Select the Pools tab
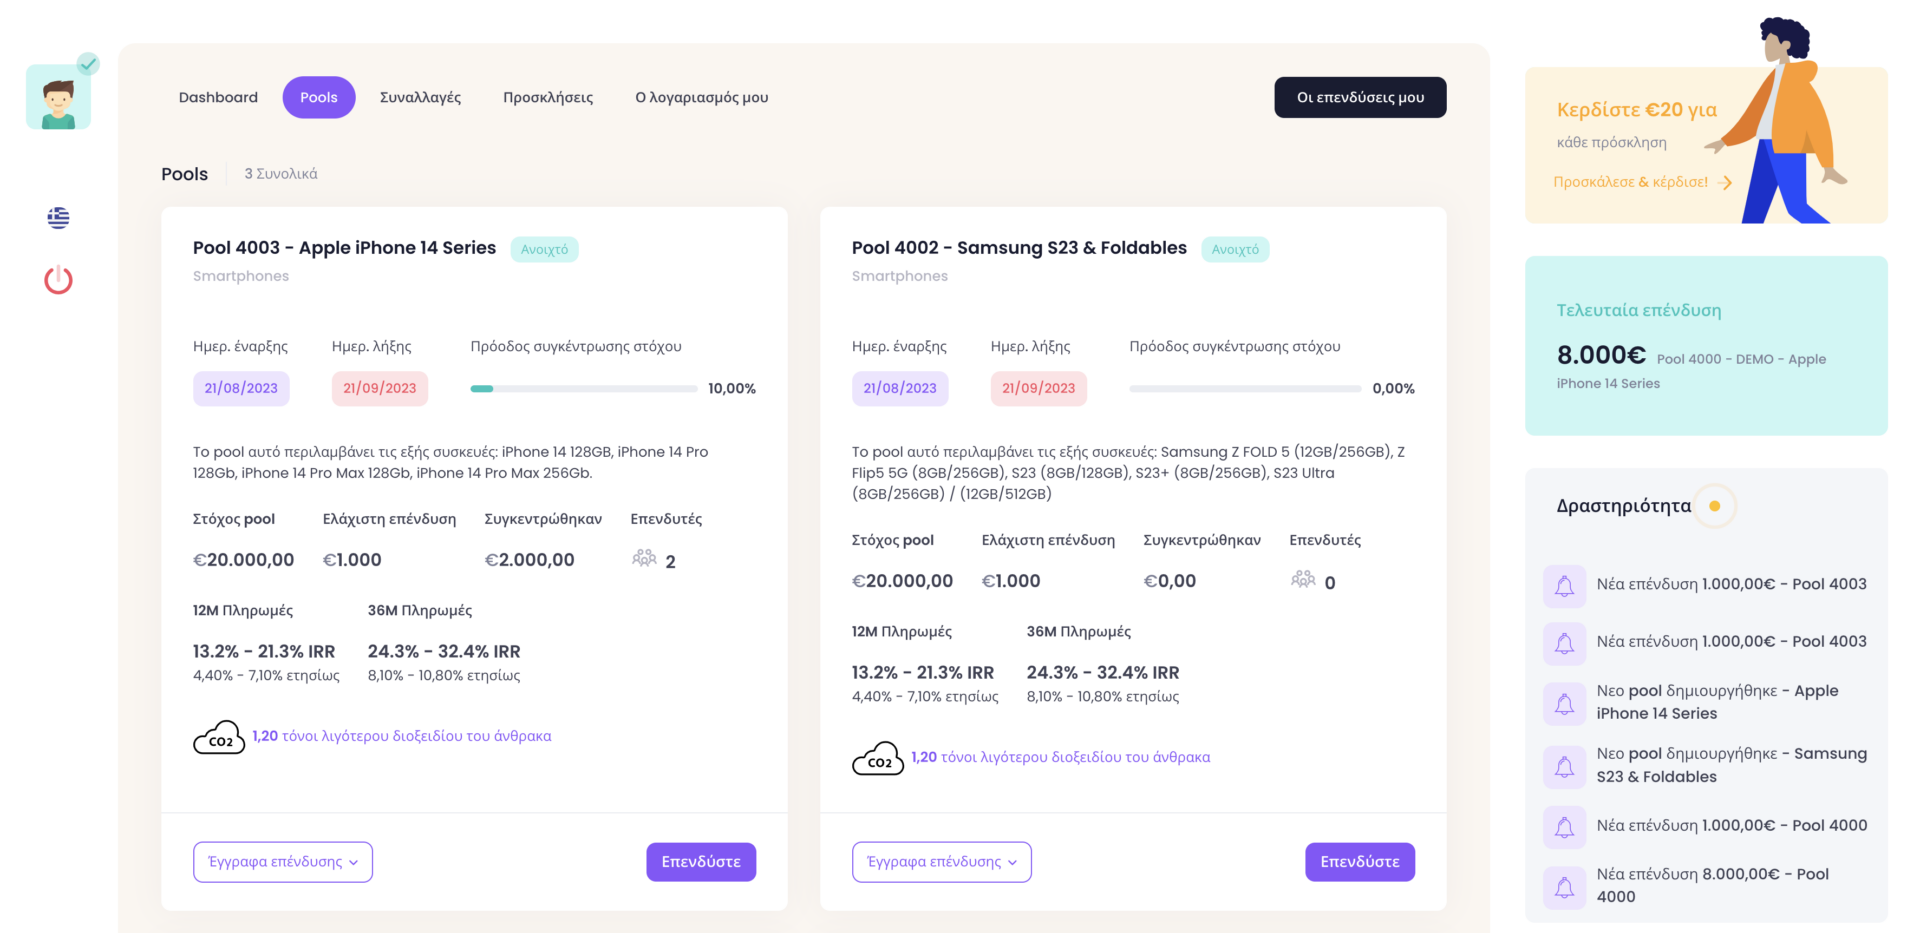This screenshot has height=933, width=1920. 319,97
